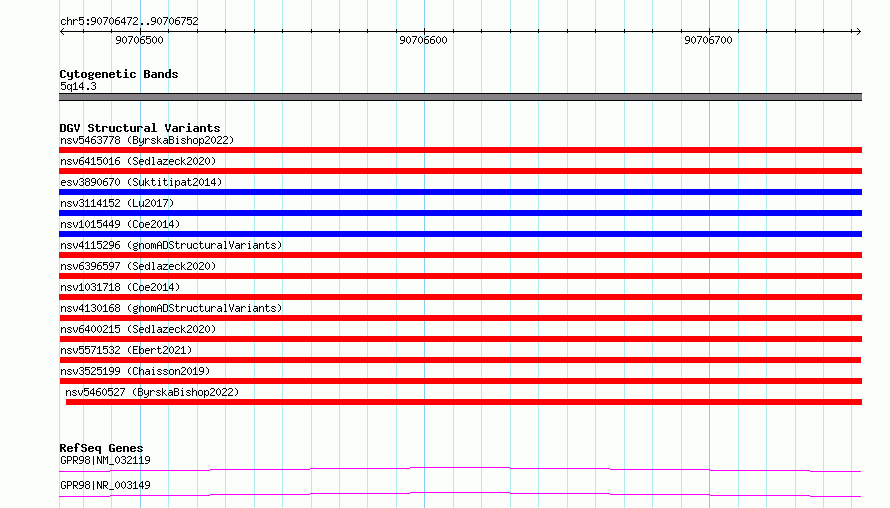Select the red bar for nsv5571532
This screenshot has width=890, height=508.
tap(460, 360)
